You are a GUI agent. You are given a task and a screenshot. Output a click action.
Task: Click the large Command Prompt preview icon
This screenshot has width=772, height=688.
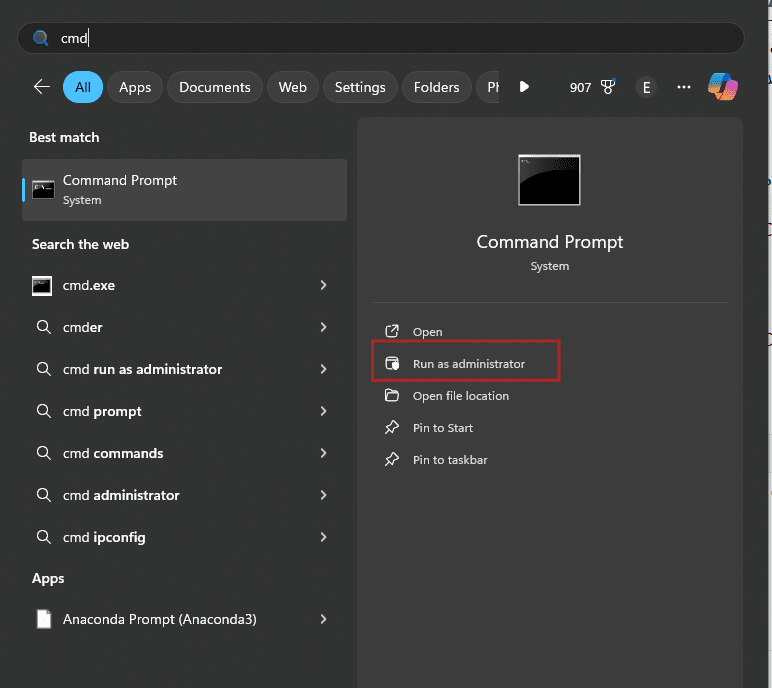pyautogui.click(x=549, y=180)
